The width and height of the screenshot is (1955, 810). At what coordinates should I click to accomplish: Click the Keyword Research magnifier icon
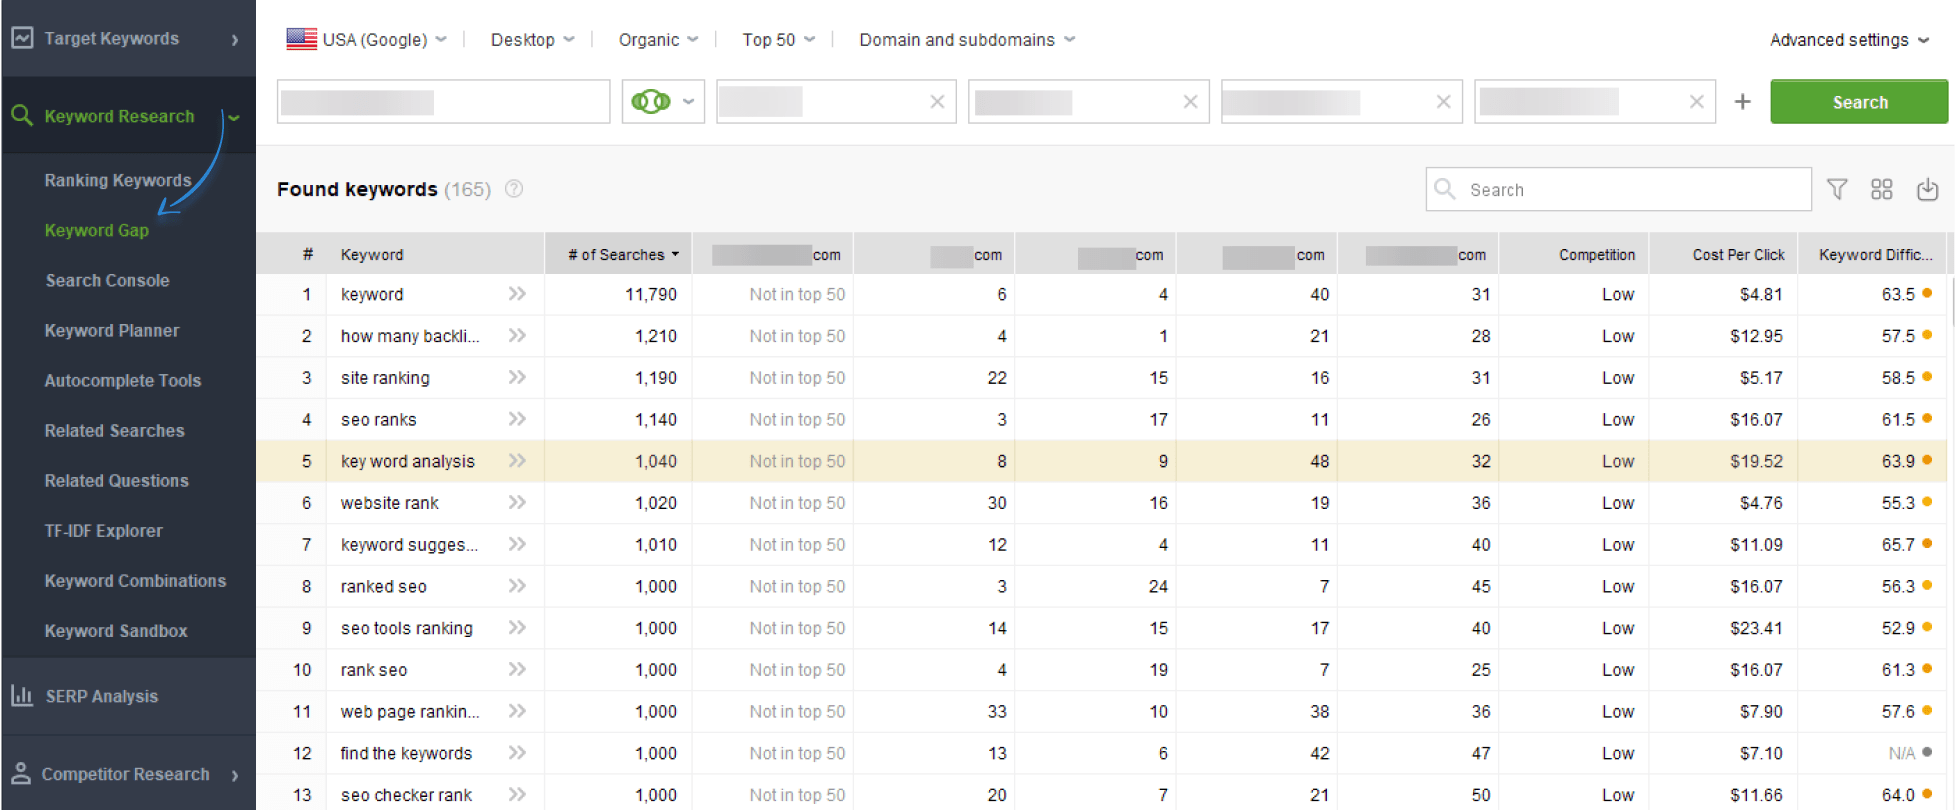click(22, 116)
